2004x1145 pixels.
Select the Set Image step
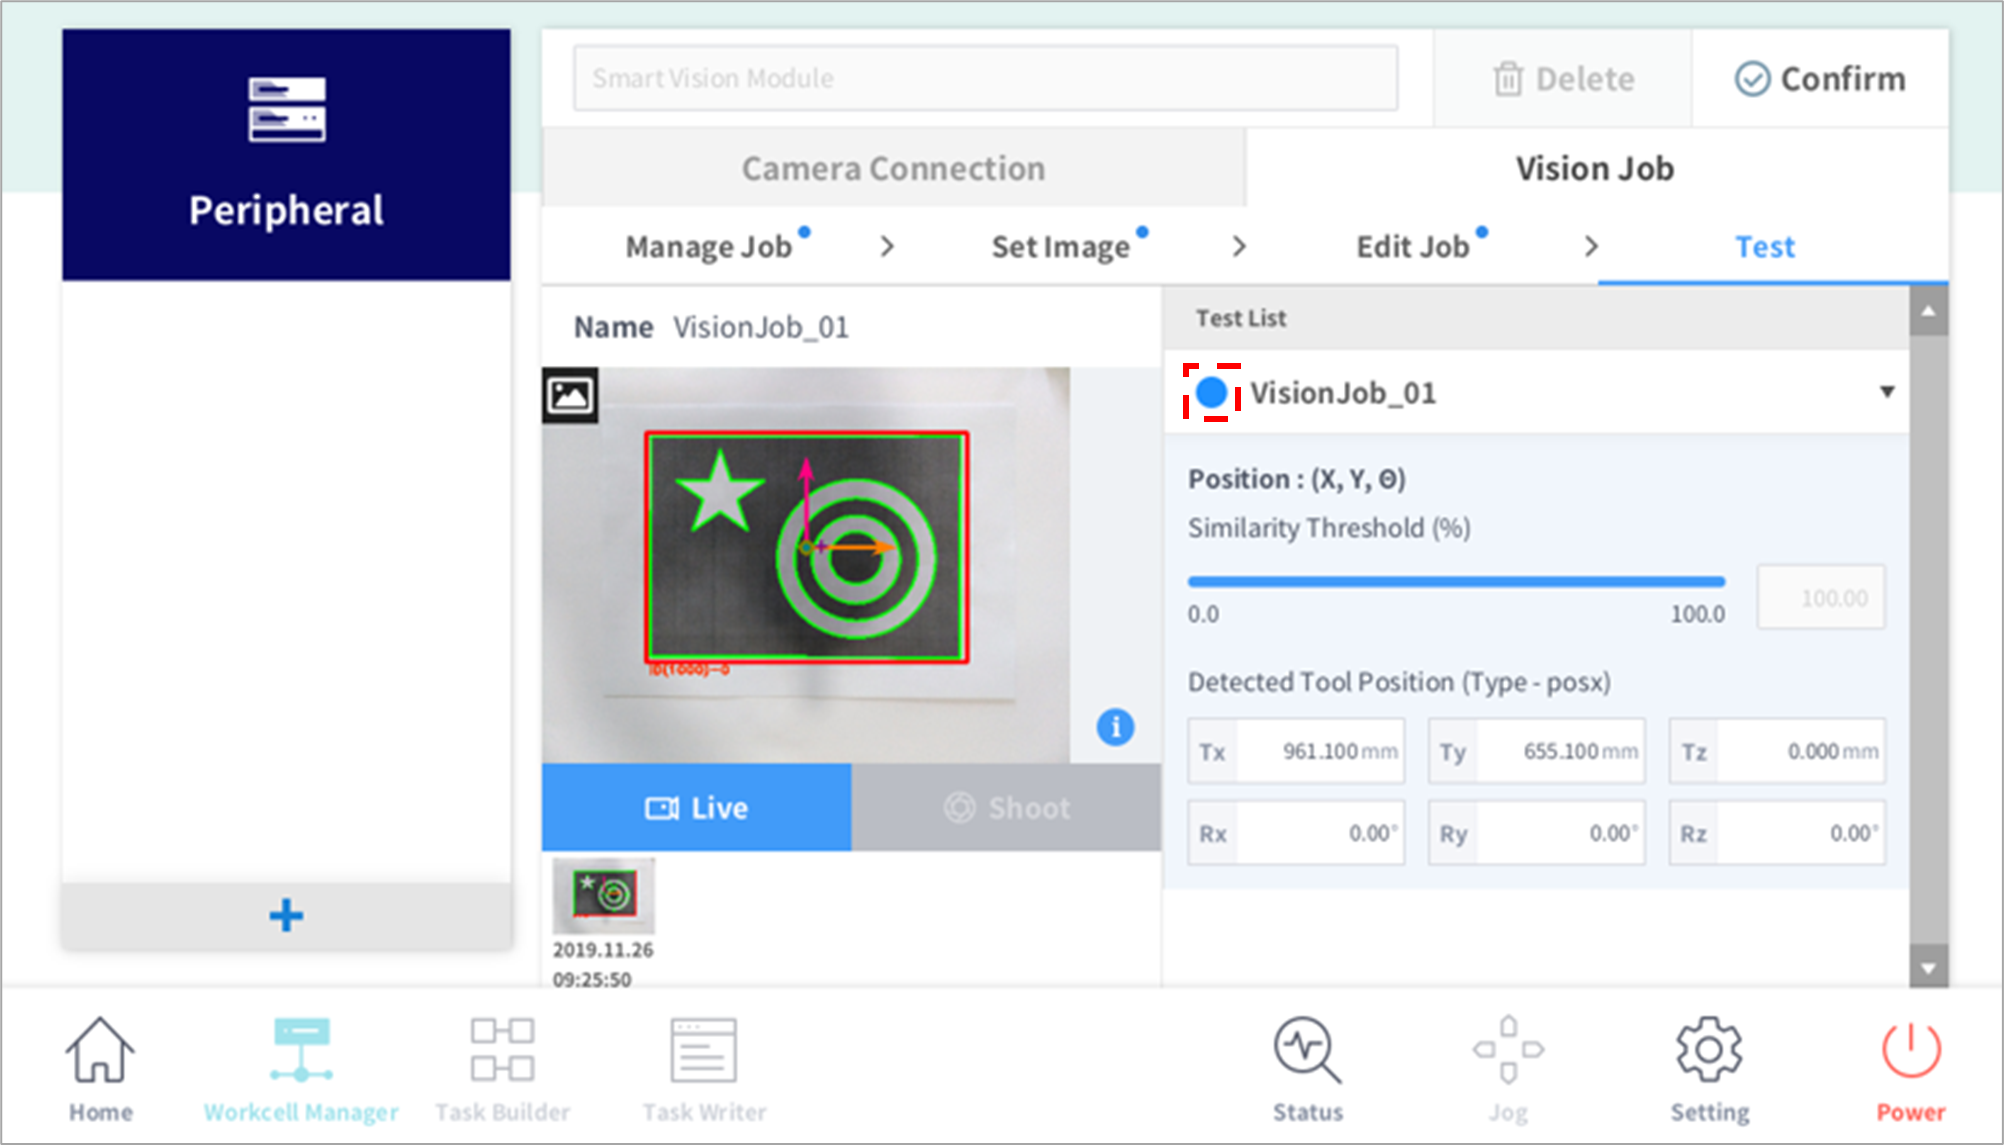click(1060, 247)
